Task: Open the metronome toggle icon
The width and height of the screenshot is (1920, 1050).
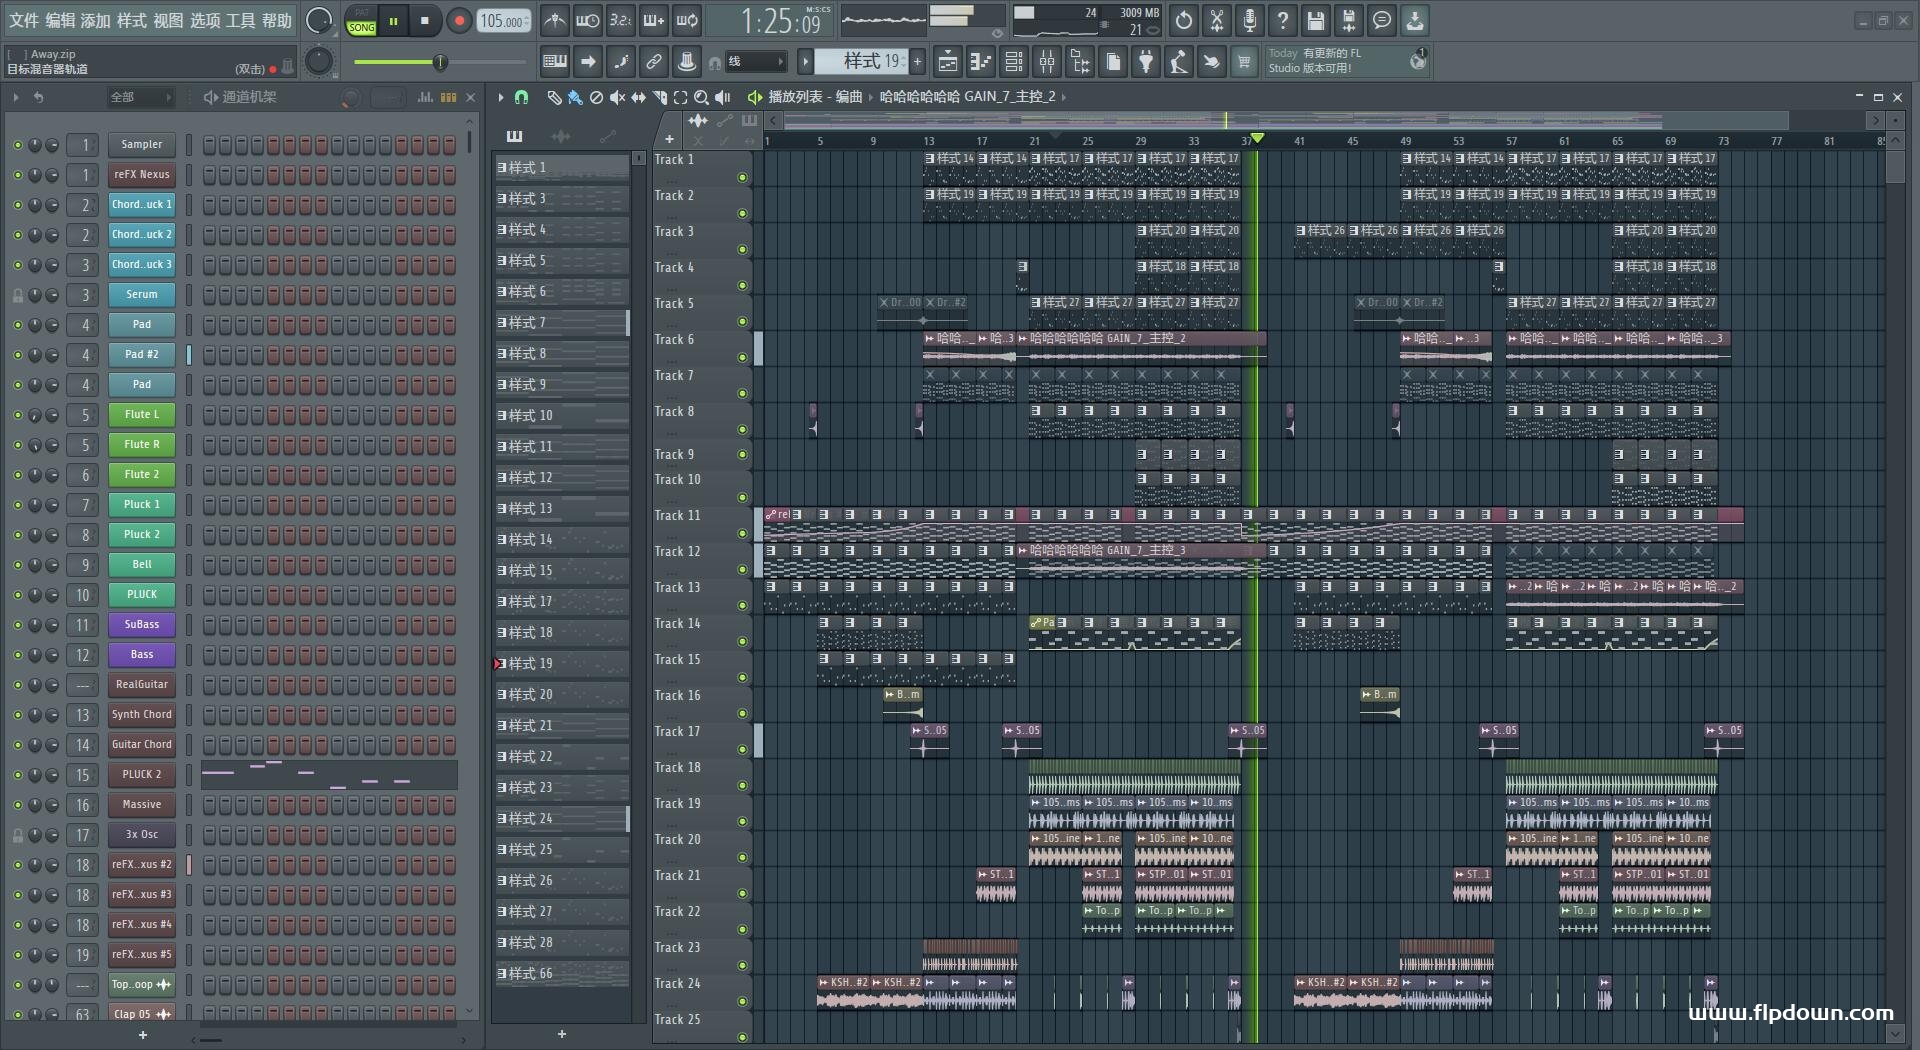Action: click(554, 20)
